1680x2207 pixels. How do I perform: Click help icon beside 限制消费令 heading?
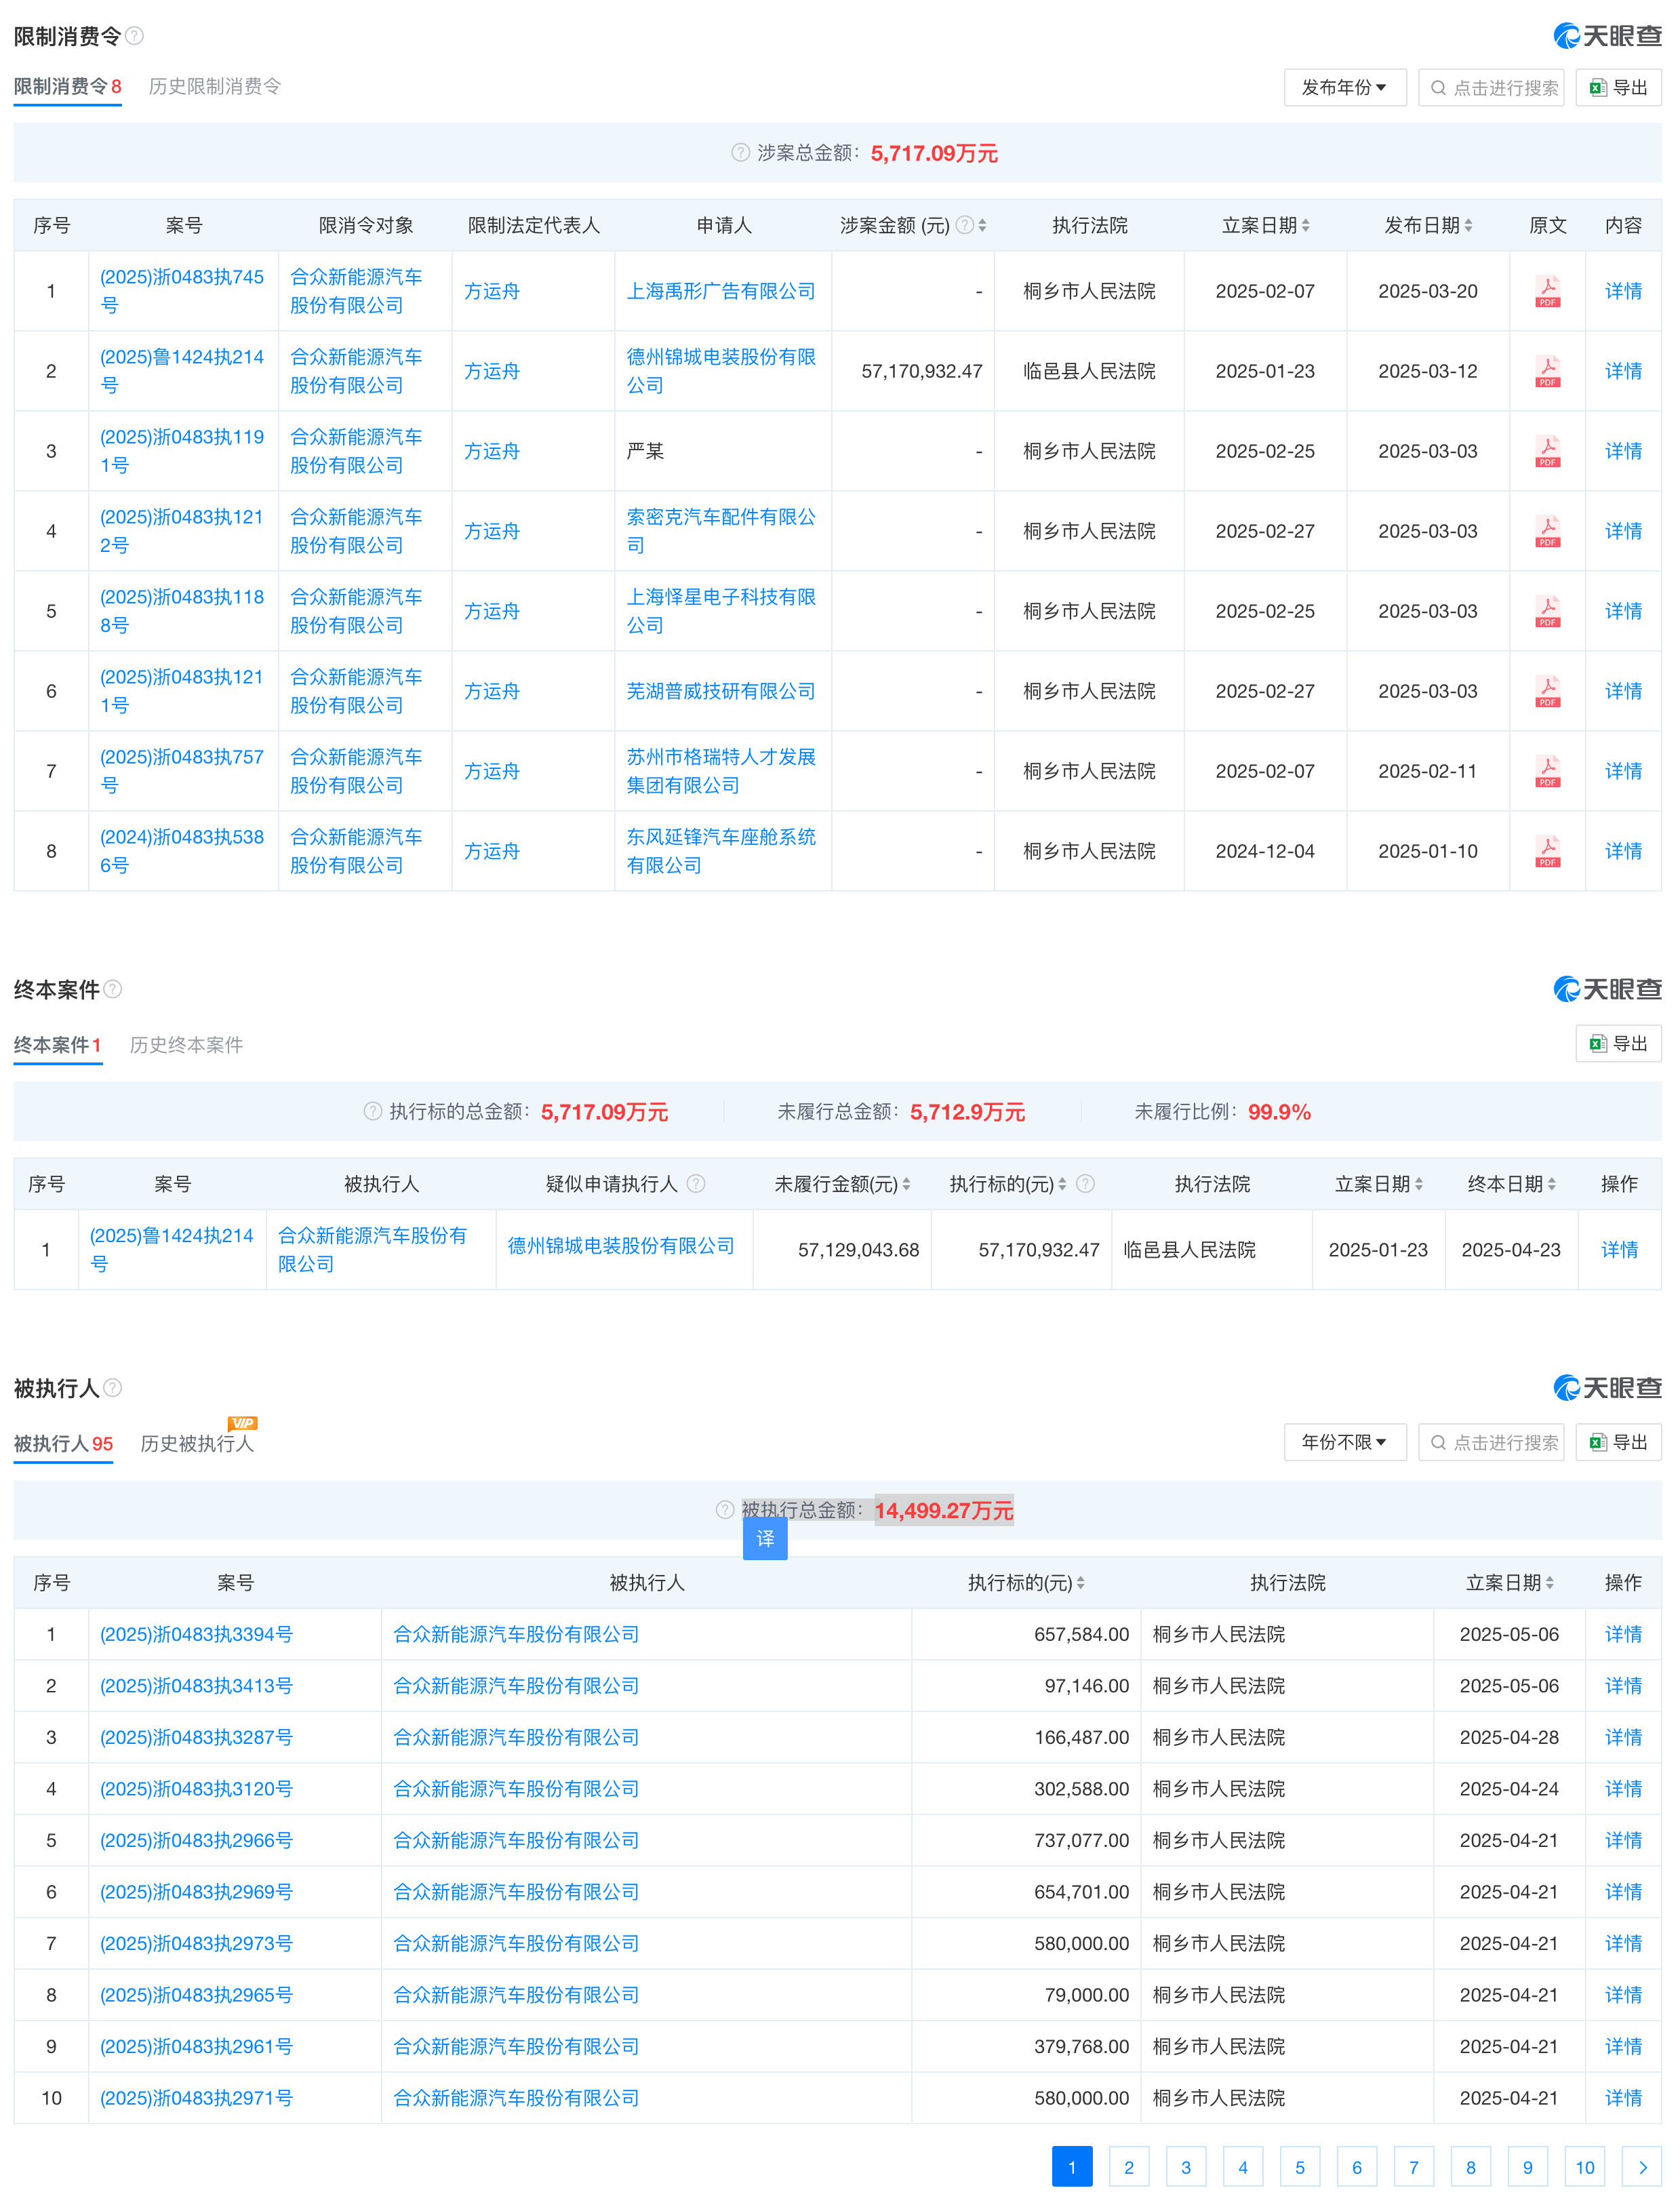(x=134, y=36)
